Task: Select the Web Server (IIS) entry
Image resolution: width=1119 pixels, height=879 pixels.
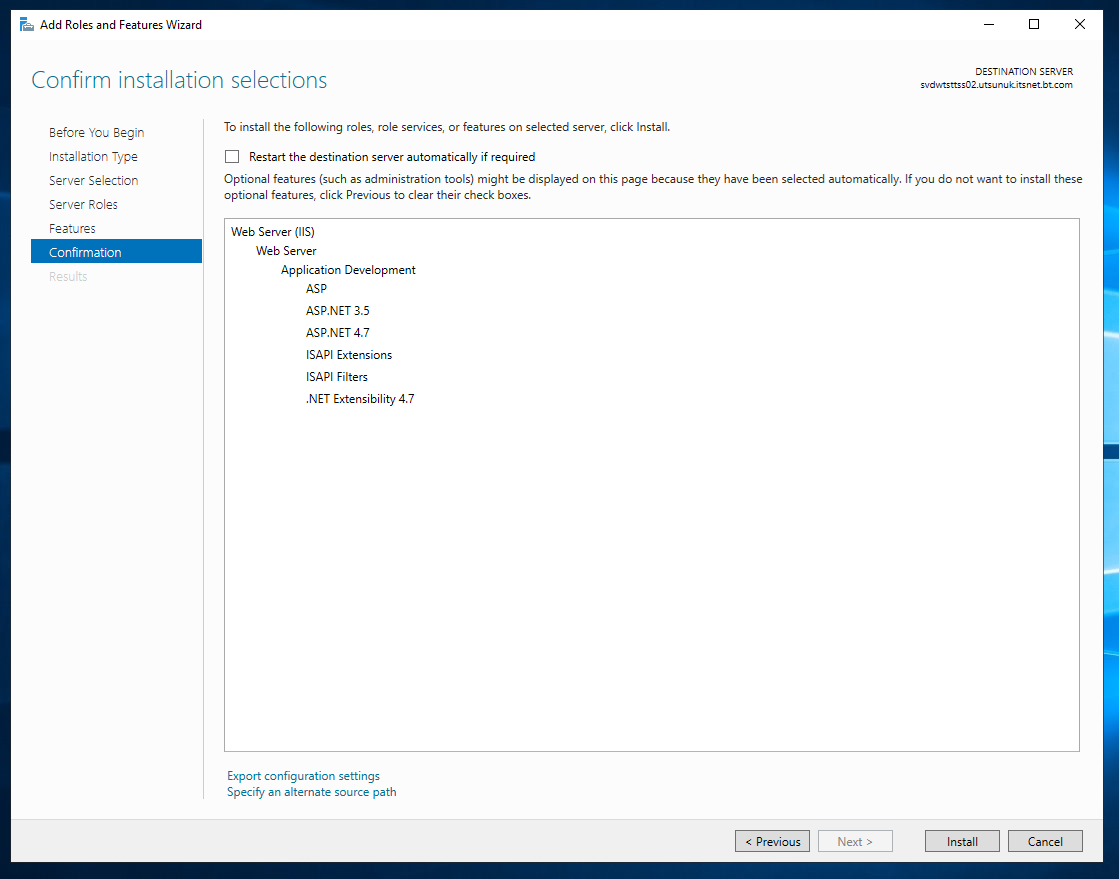Action: coord(273,232)
